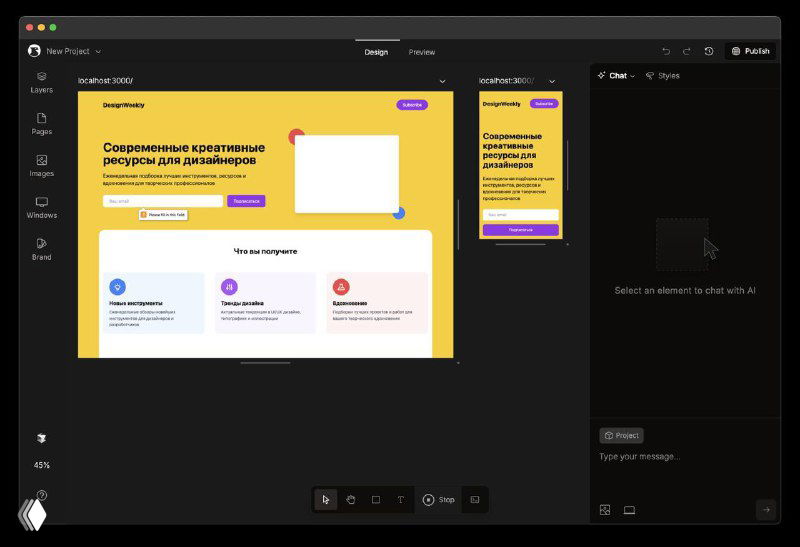The image size is (800, 547).
Task: Expand mobile frame localhost:3000 chevron
Action: point(552,81)
